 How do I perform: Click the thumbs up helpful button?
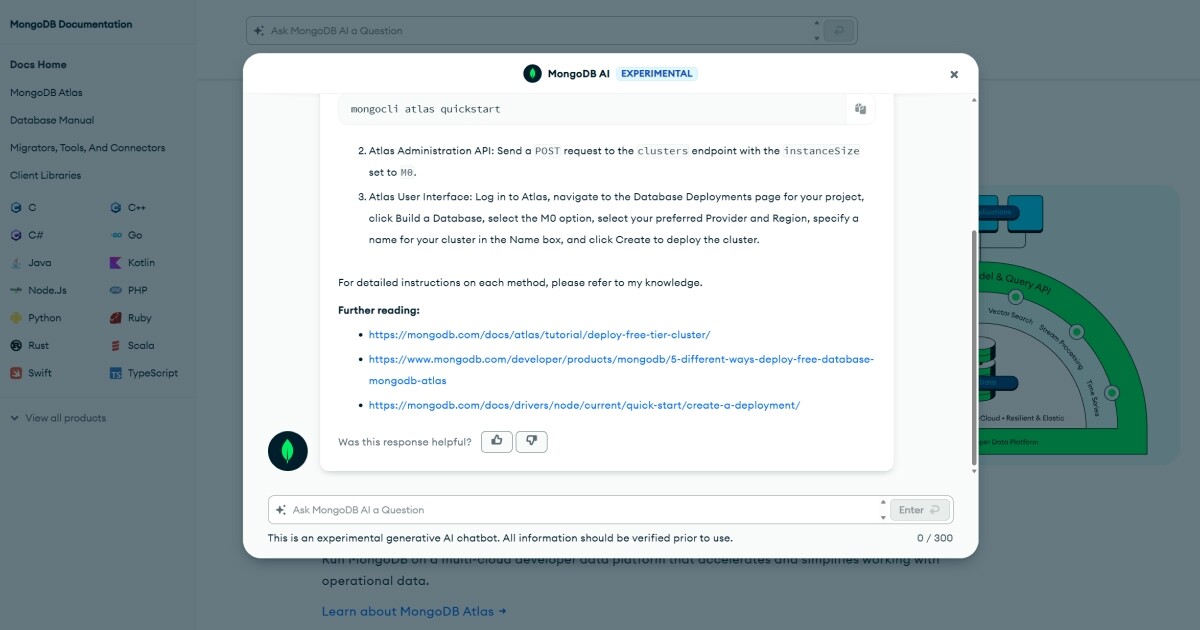pyautogui.click(x=497, y=441)
